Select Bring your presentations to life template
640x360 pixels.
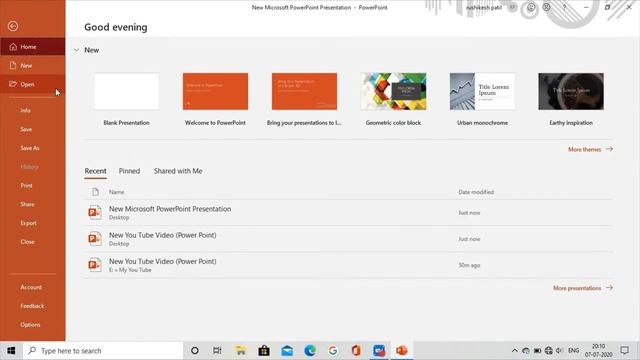pos(304,99)
